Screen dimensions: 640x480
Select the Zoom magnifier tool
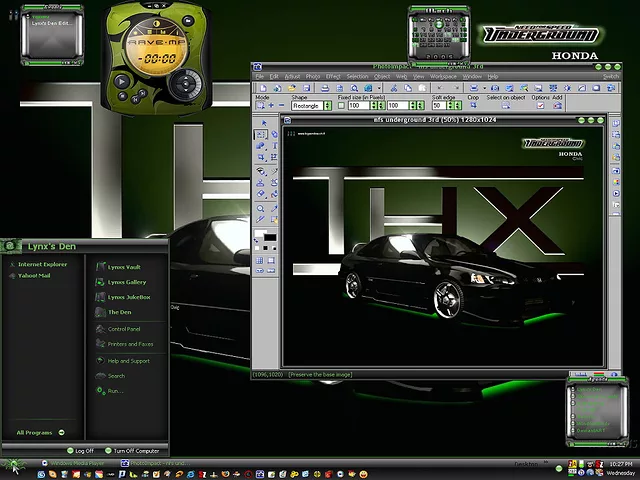[260, 209]
